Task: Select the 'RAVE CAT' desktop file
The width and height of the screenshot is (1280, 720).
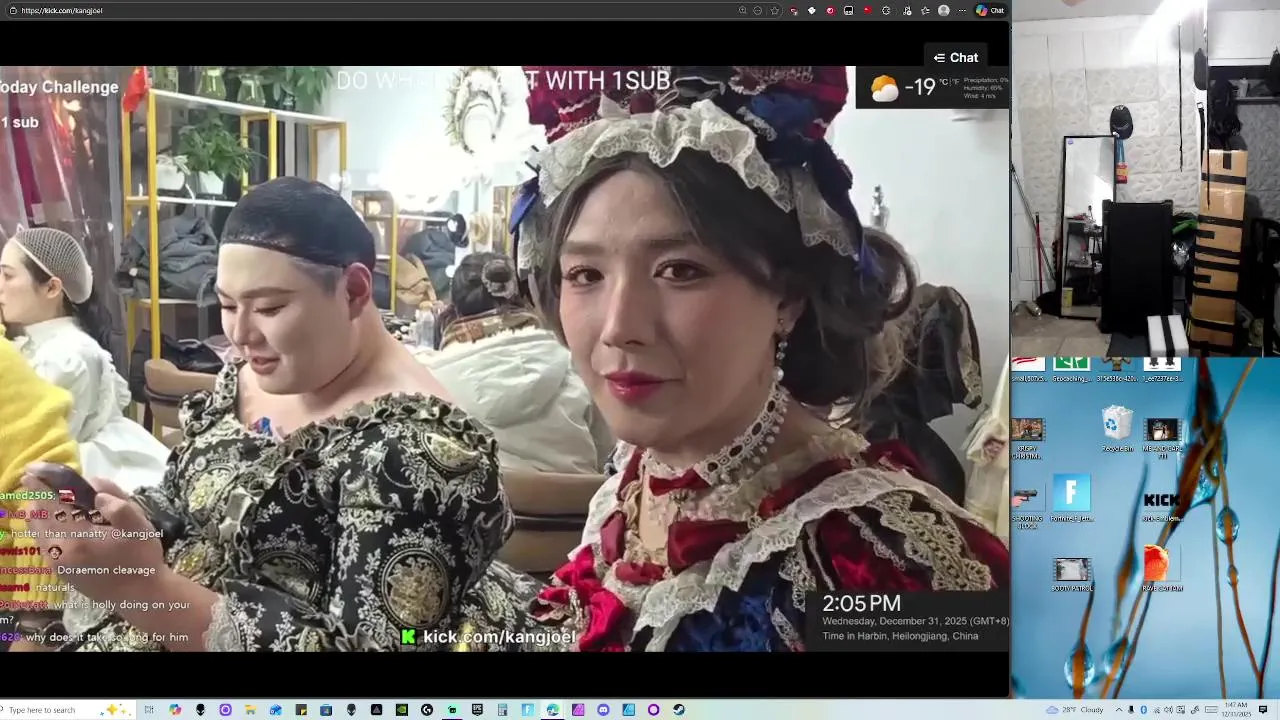Action: point(1160,569)
